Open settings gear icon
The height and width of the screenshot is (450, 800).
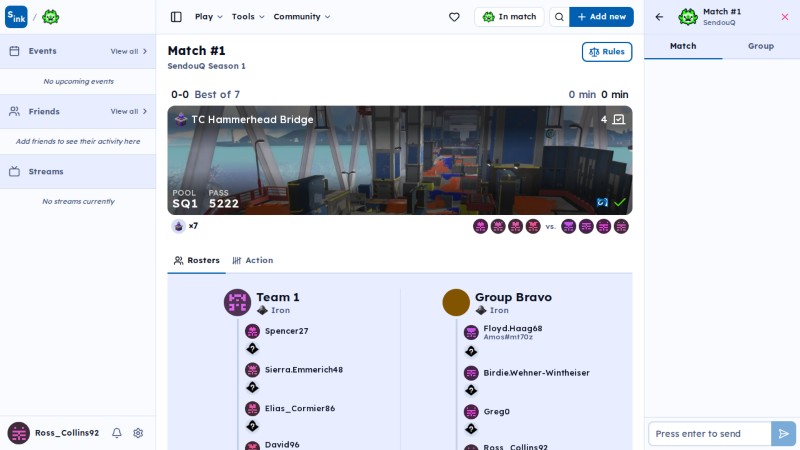point(138,433)
